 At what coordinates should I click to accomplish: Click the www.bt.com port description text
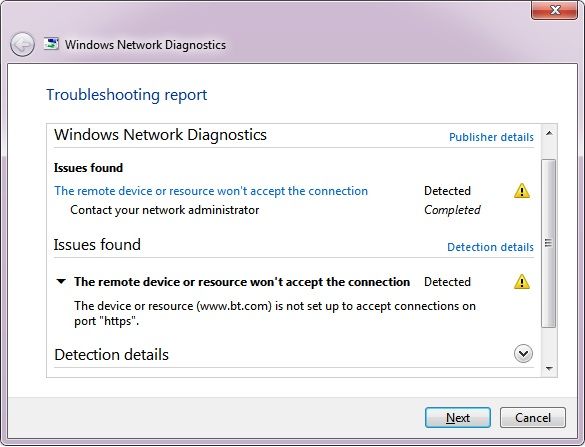coord(275,313)
